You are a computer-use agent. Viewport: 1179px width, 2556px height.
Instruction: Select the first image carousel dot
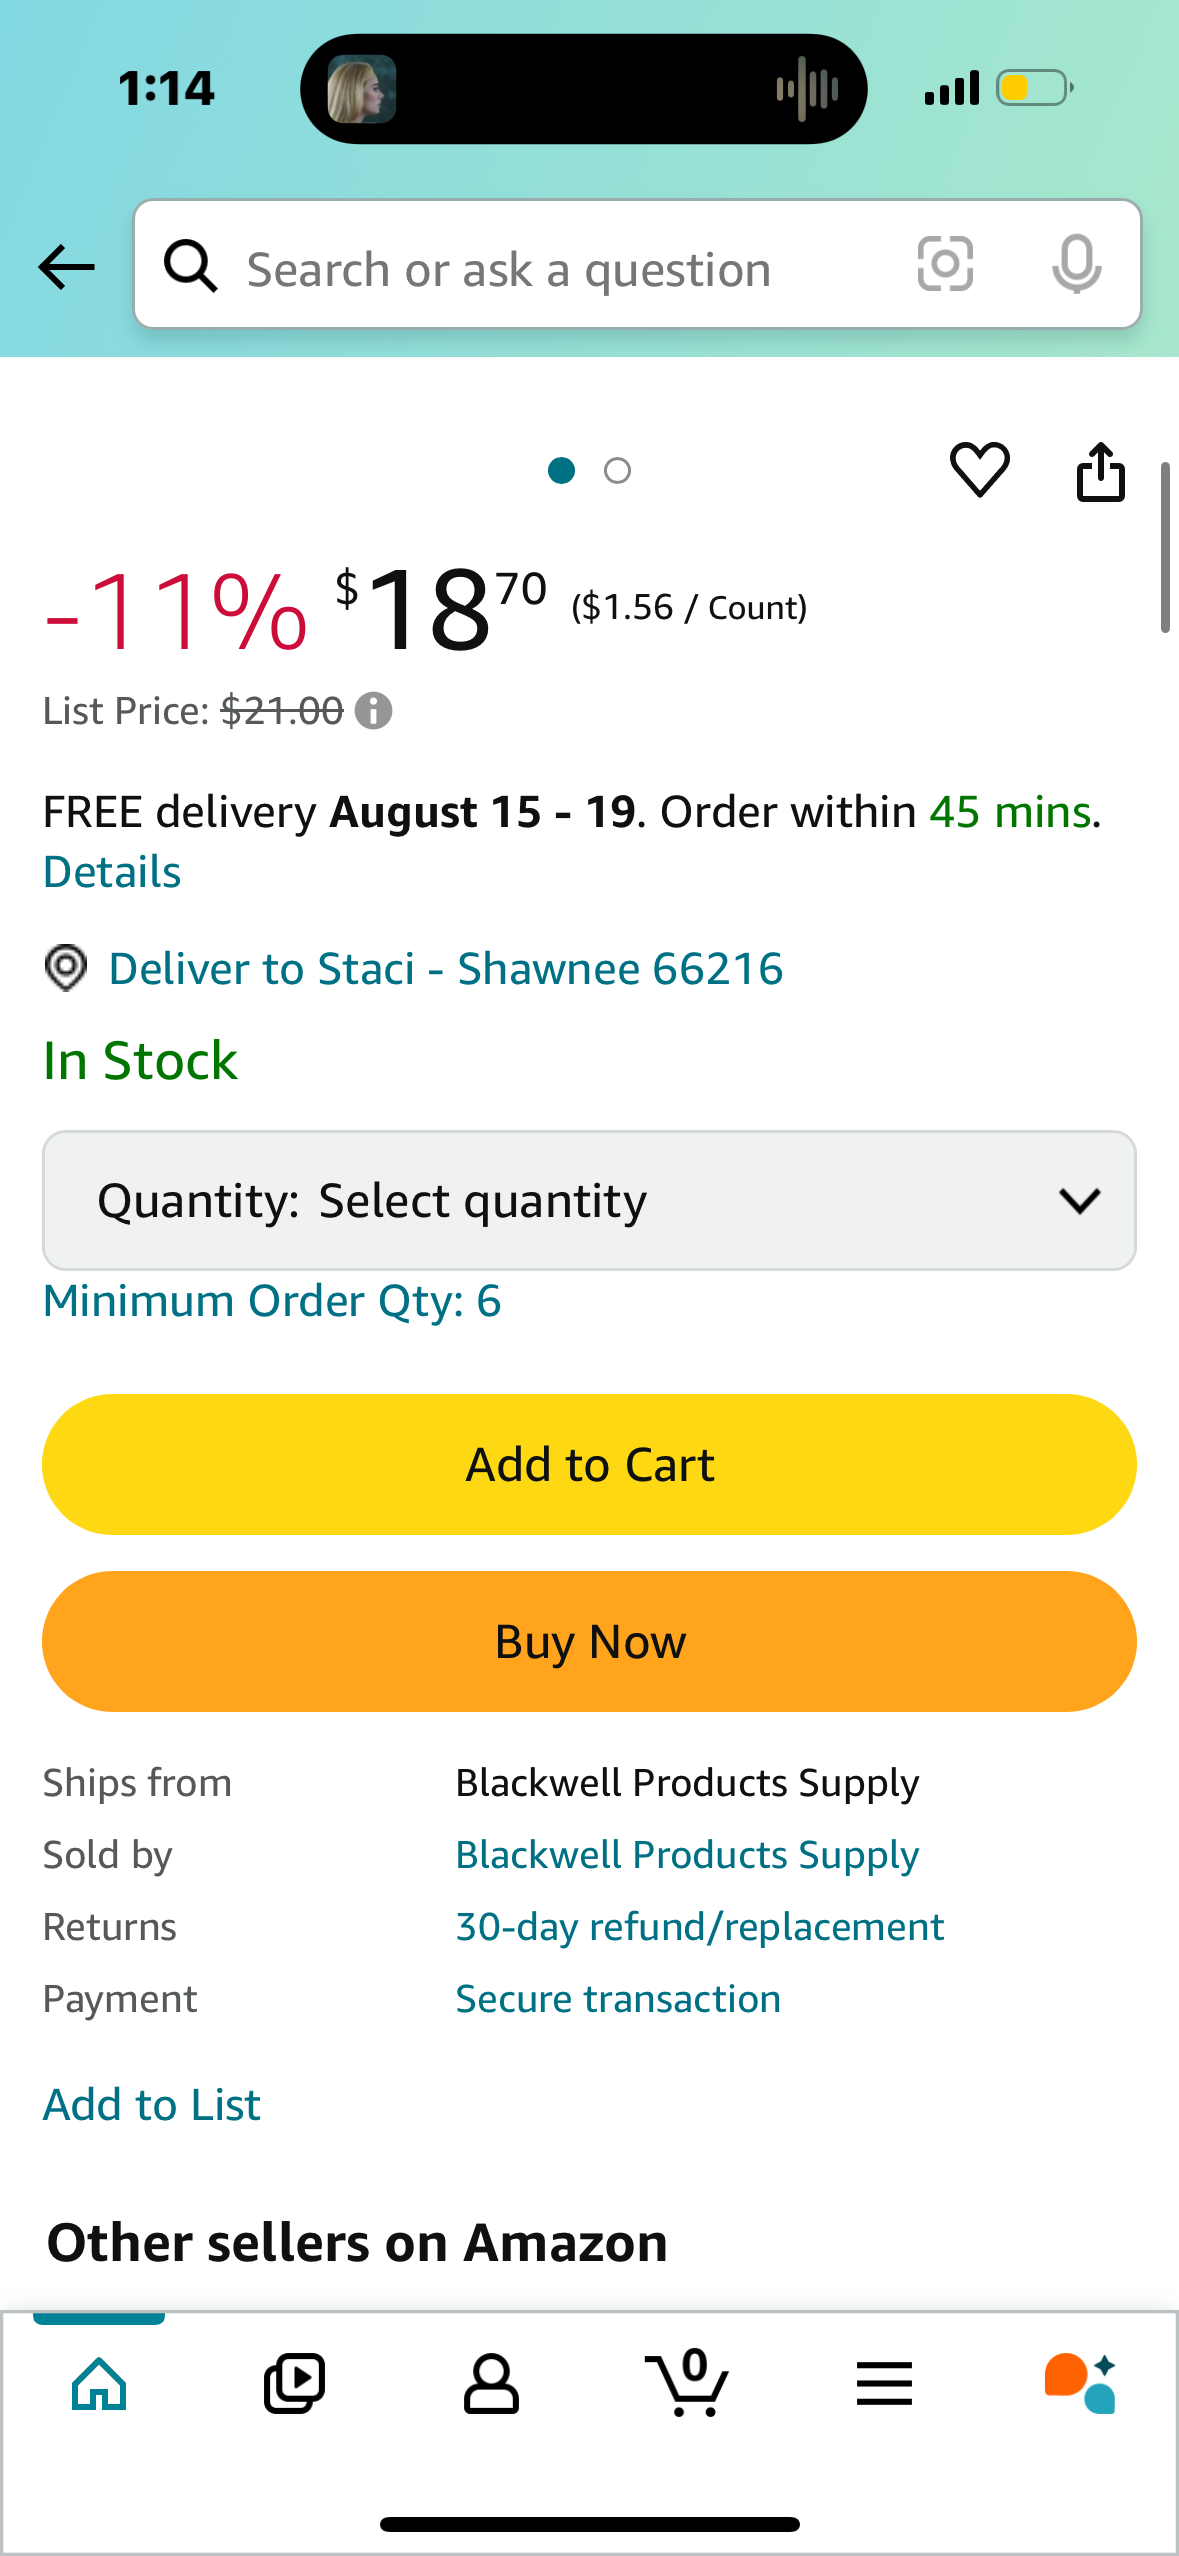tap(562, 470)
